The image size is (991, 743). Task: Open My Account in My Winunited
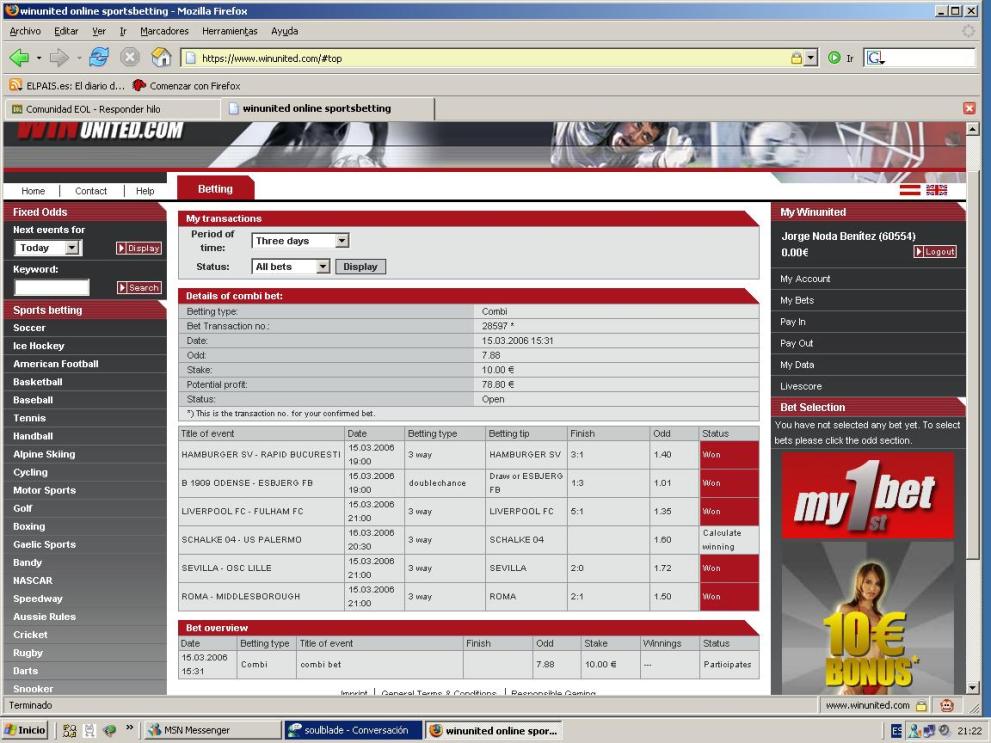click(x=805, y=279)
